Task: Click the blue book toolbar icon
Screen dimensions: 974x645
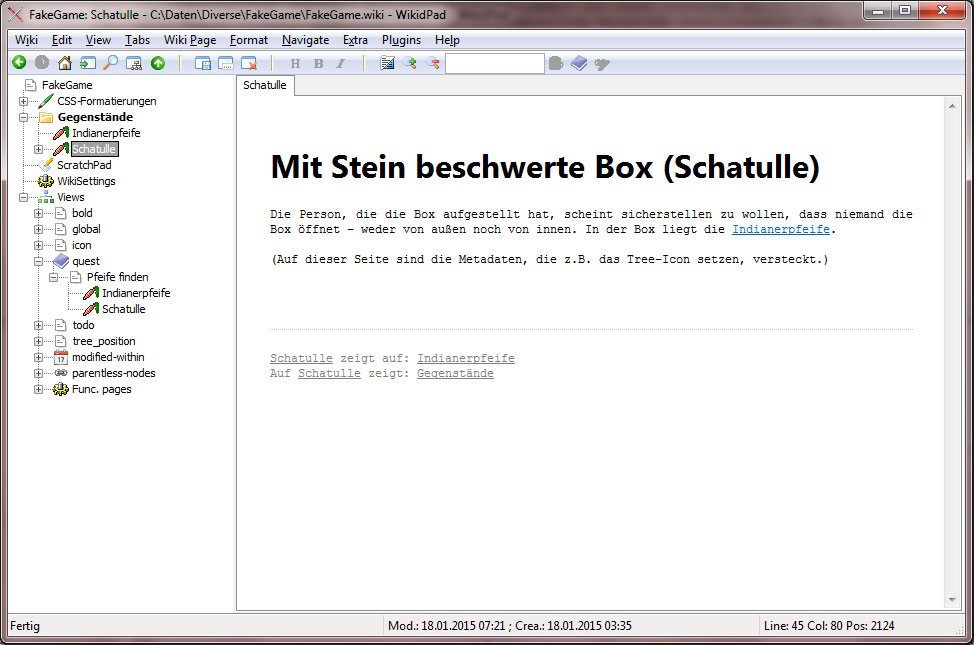Action: coord(580,63)
